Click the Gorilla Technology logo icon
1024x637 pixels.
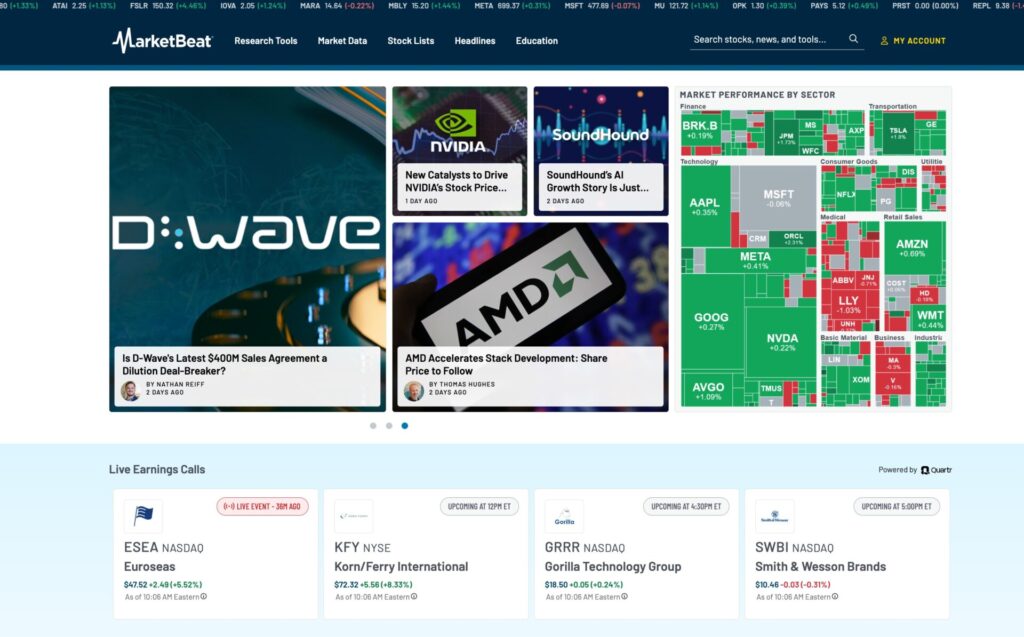(564, 517)
